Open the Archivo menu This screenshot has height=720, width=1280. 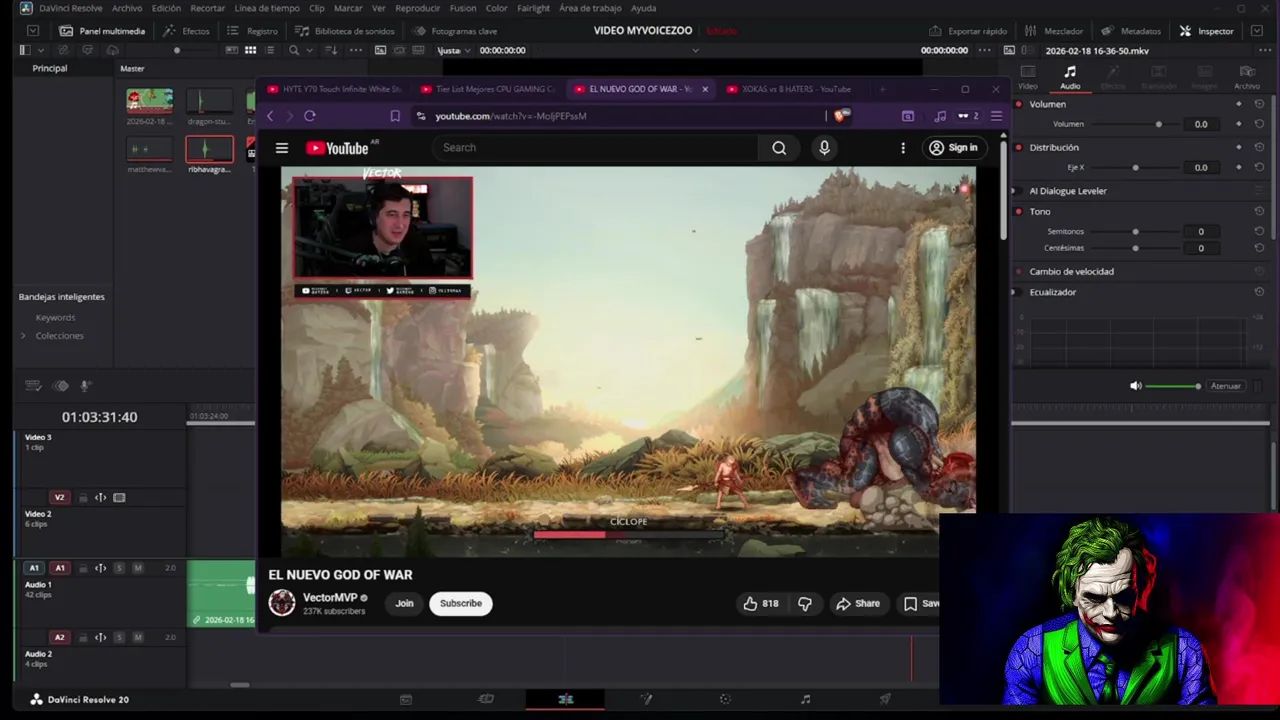(127, 8)
